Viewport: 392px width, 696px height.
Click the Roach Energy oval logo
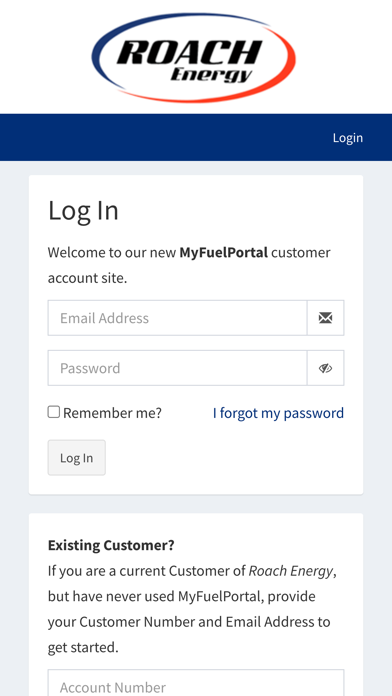click(x=194, y=58)
